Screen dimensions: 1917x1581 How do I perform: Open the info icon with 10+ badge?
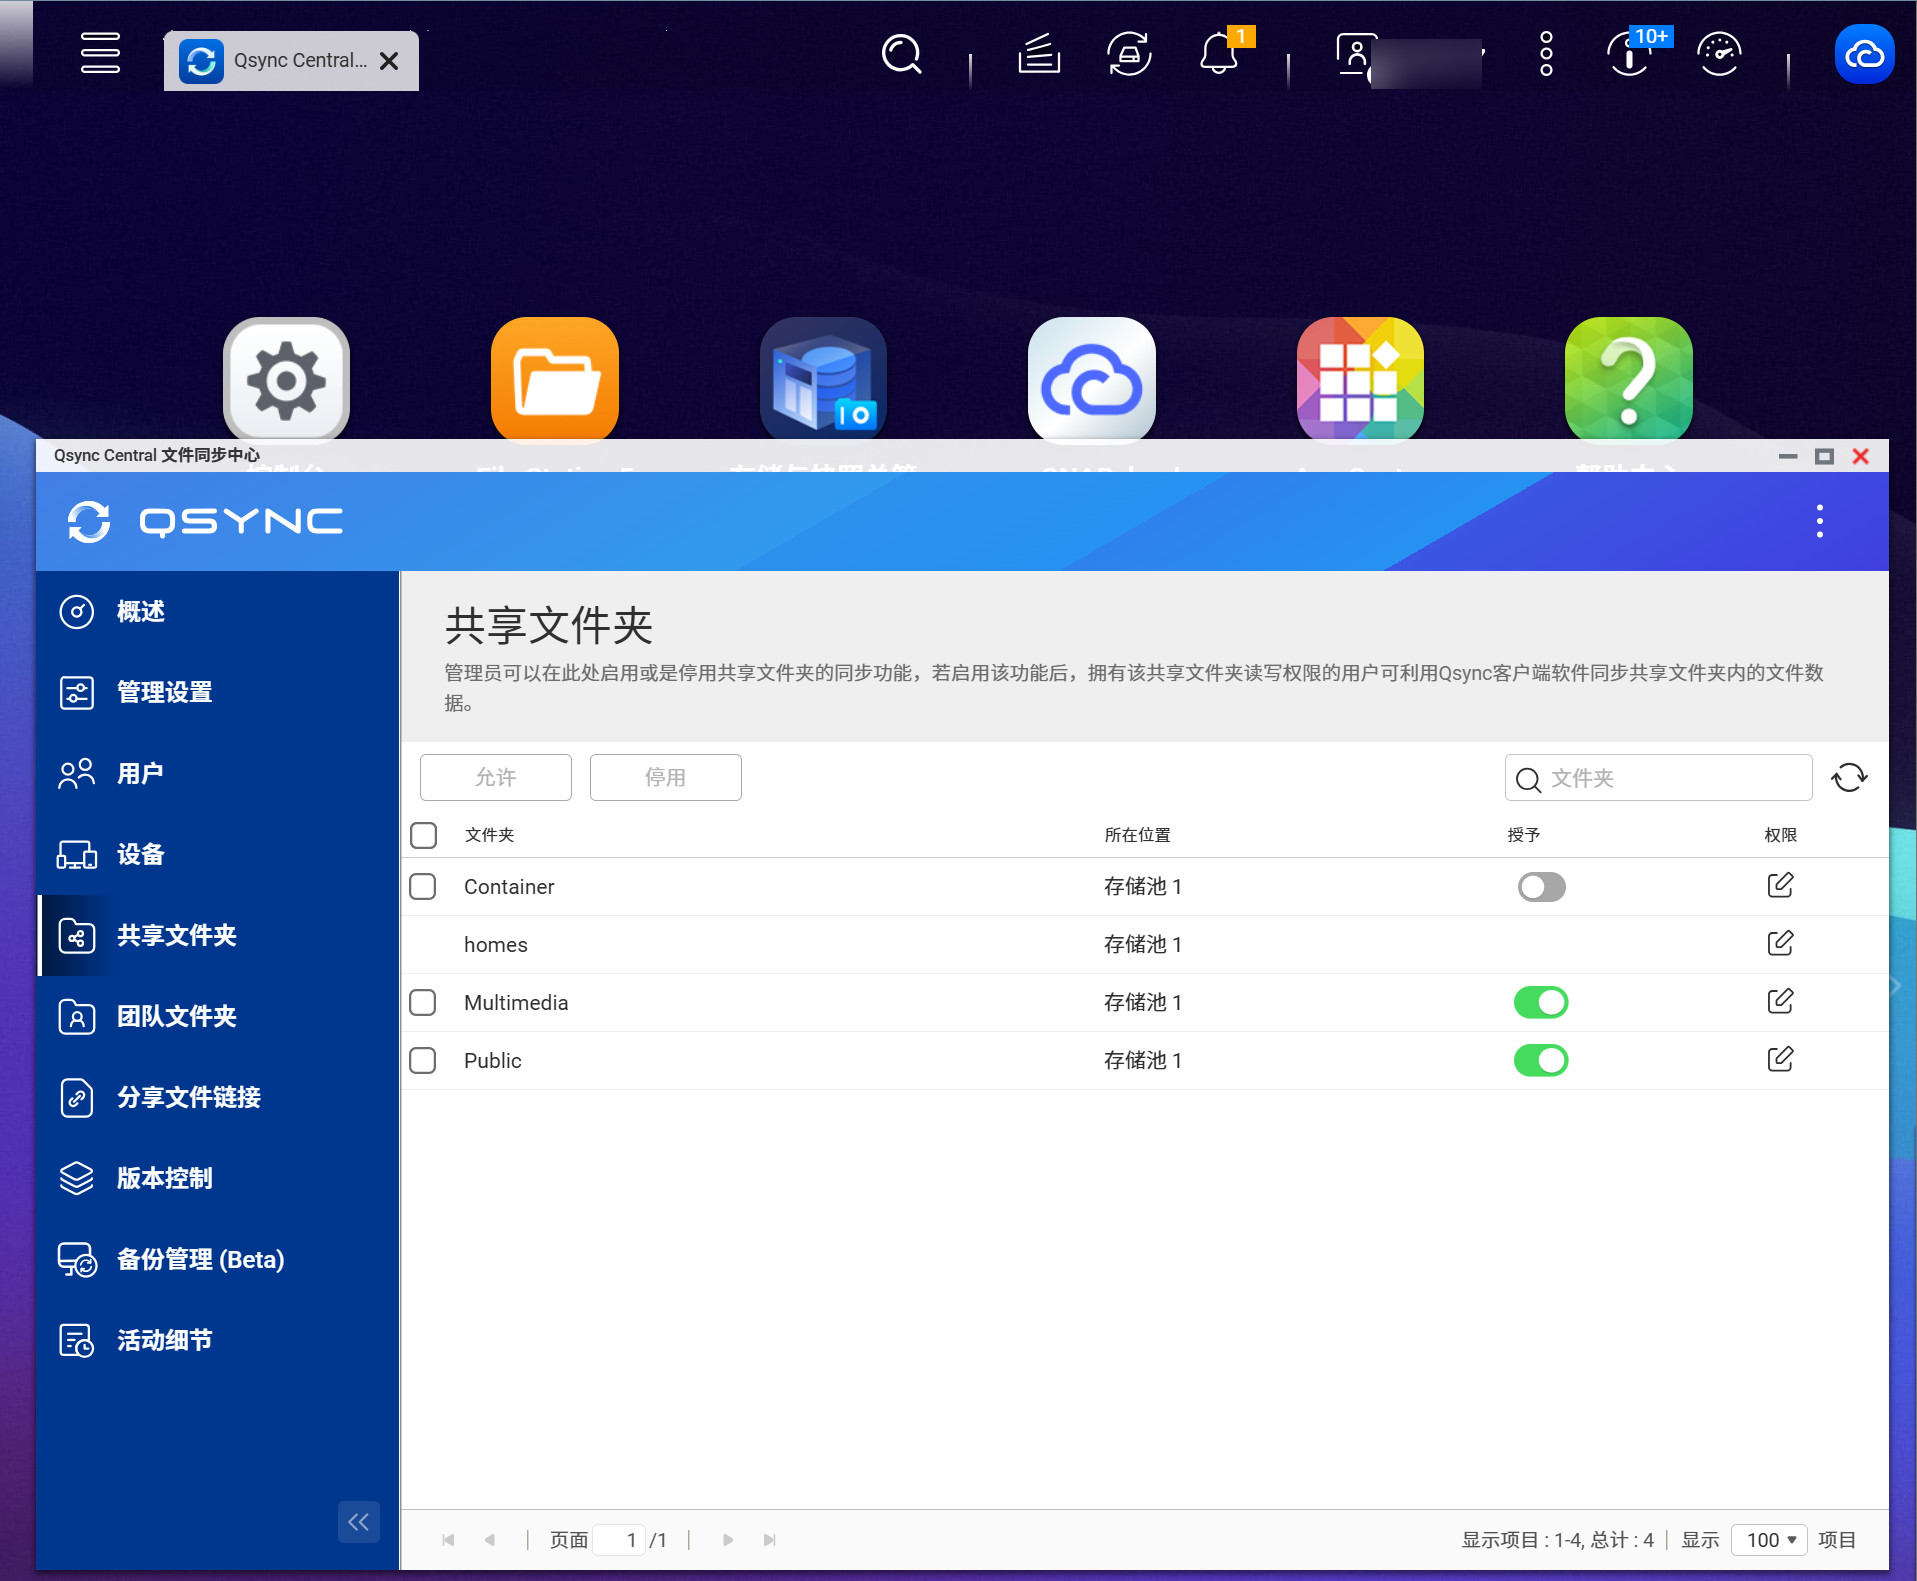1629,54
